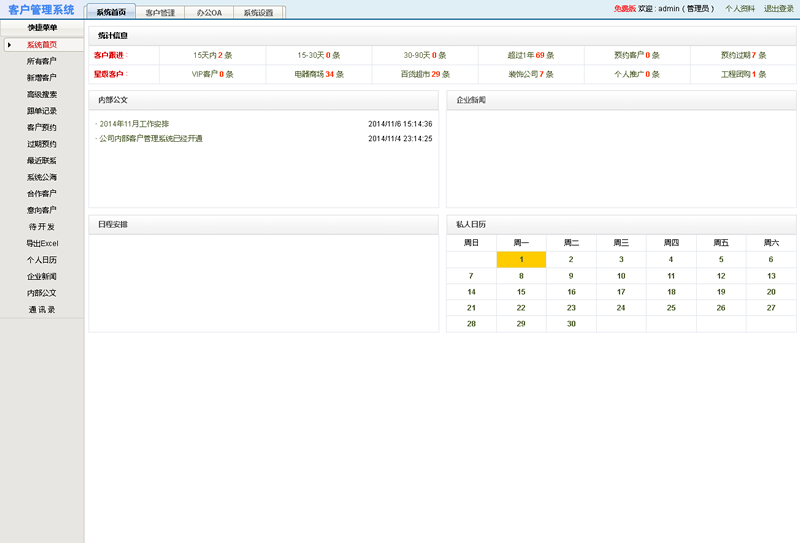The height and width of the screenshot is (543, 800).
Task: Switch to the 办公OA tab
Action: point(210,13)
